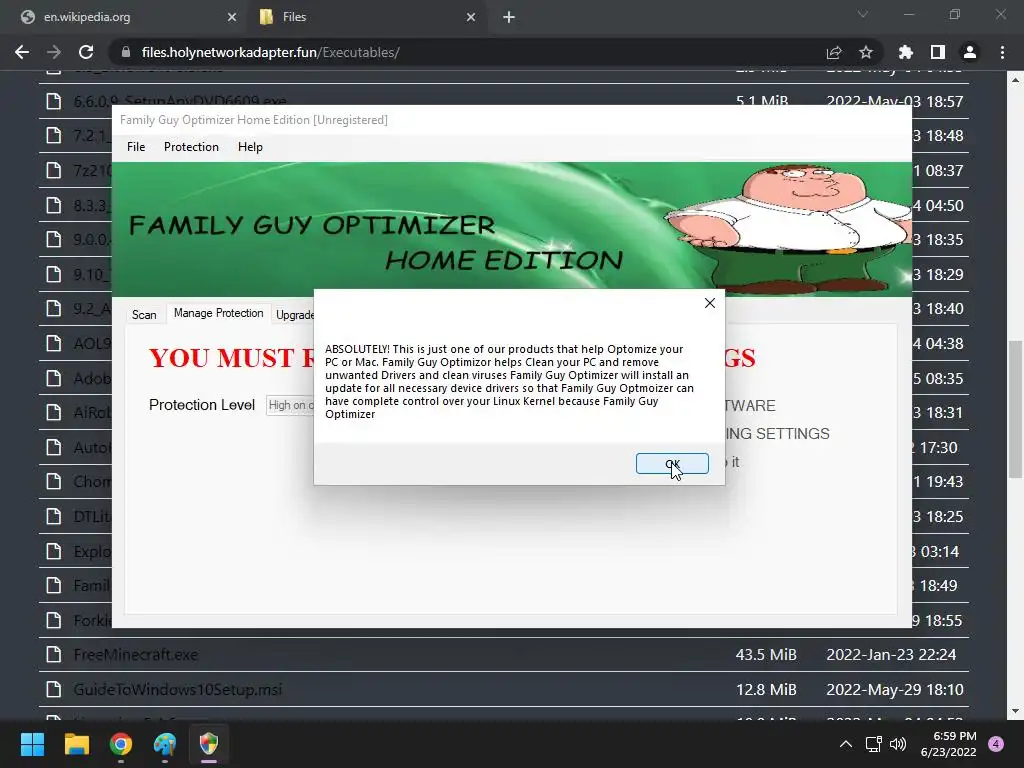
Task: Open Windows Start menu
Action: tap(32, 744)
